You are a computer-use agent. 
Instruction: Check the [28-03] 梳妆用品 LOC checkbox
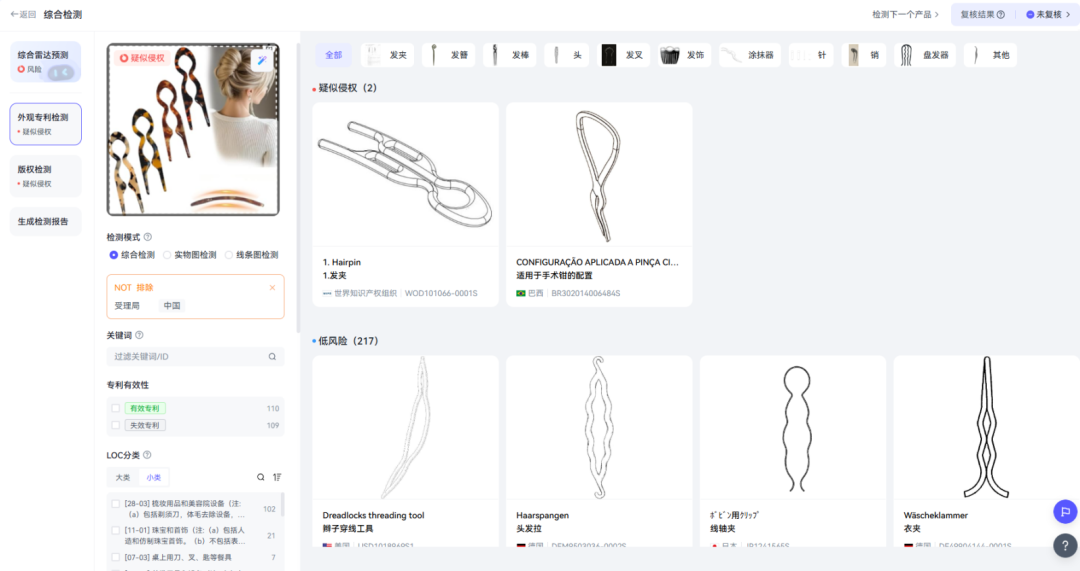[x=116, y=504]
